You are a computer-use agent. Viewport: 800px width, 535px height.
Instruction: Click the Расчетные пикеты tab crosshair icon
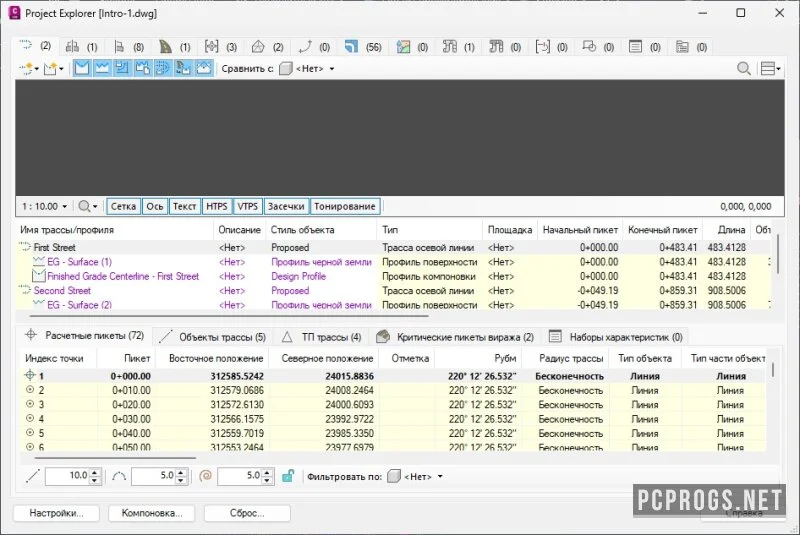coord(31,335)
